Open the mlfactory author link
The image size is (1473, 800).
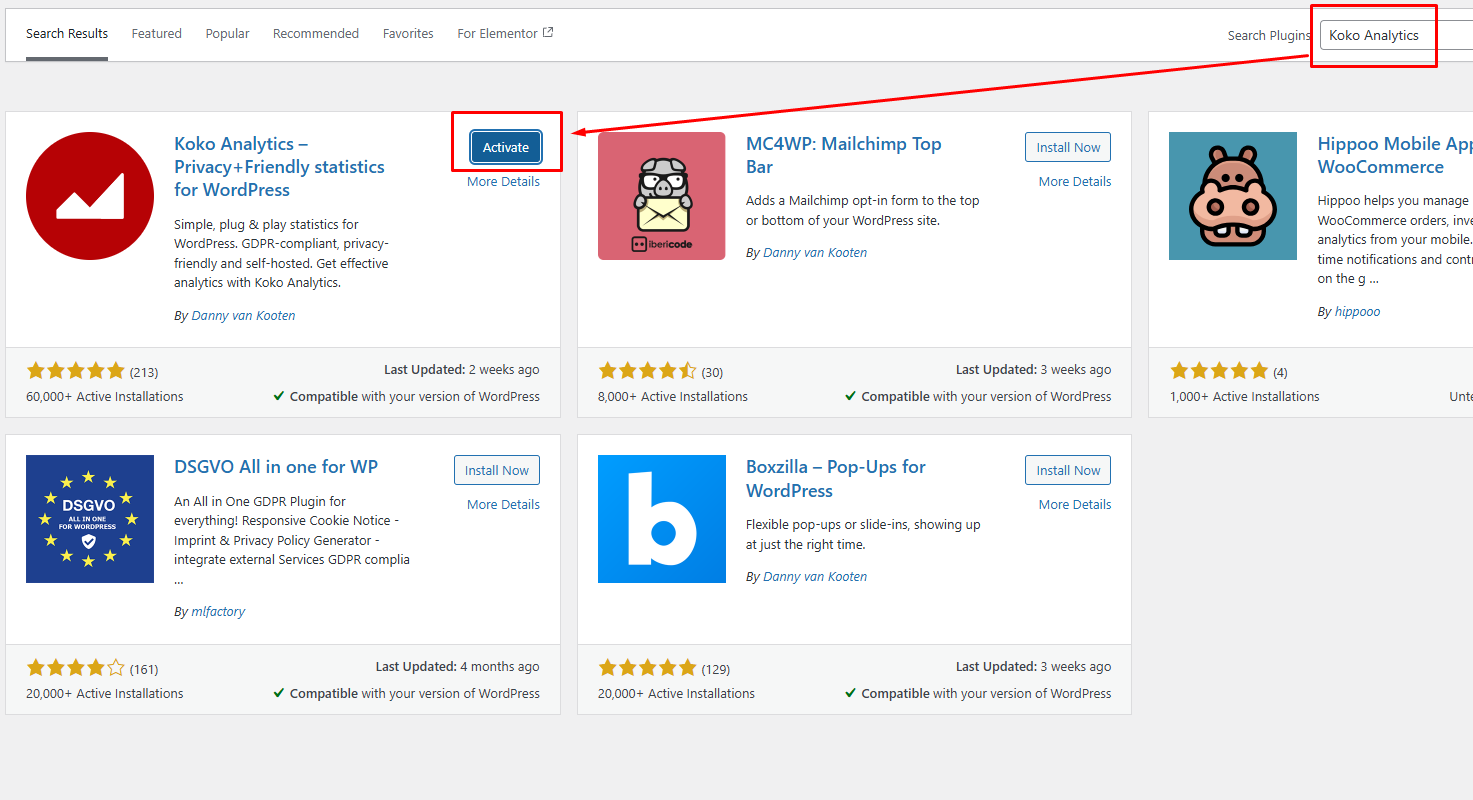tap(218, 612)
